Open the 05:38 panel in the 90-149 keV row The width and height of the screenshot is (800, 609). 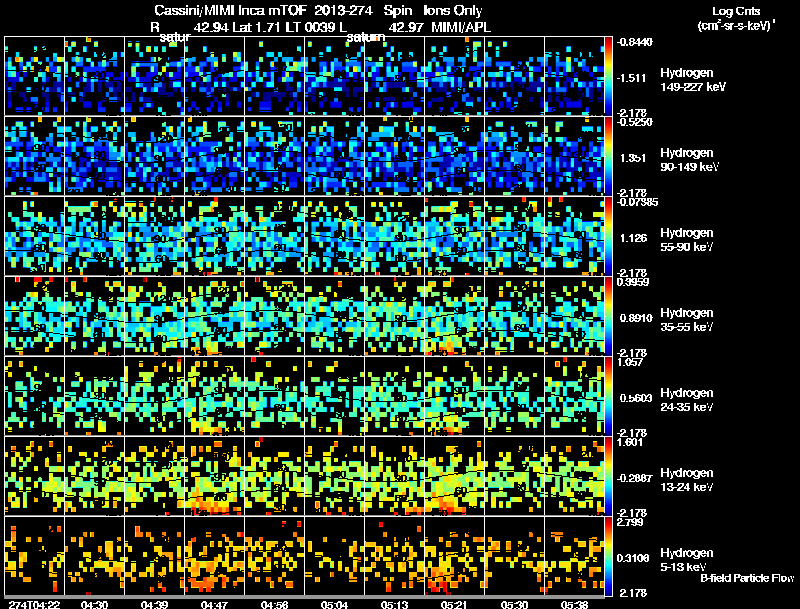[x=574, y=156]
